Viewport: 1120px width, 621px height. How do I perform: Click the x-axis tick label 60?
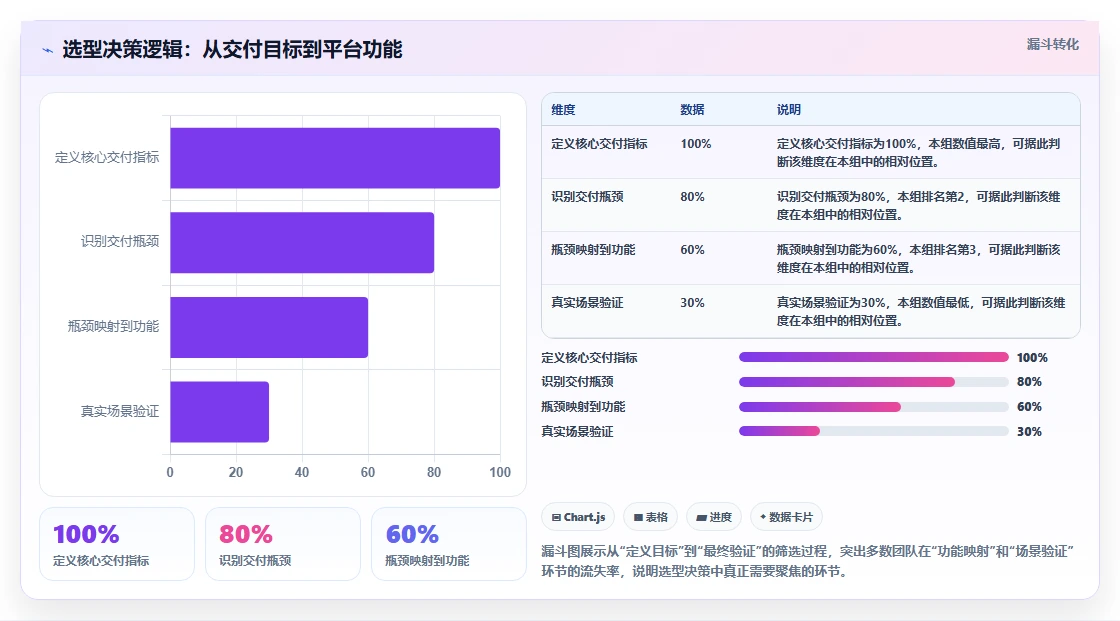point(368,472)
